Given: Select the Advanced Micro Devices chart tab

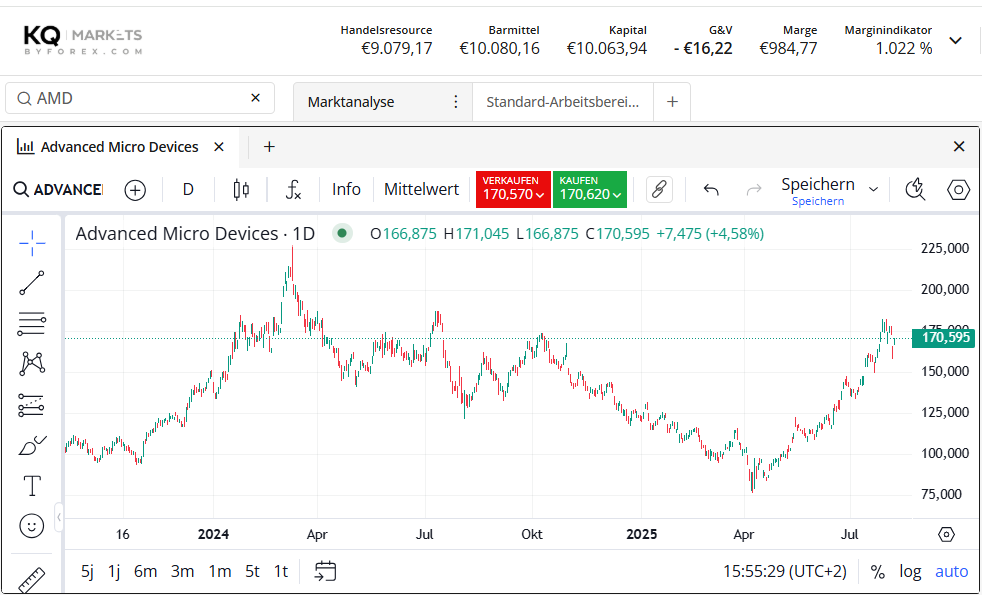Looking at the screenshot, I should tap(119, 147).
